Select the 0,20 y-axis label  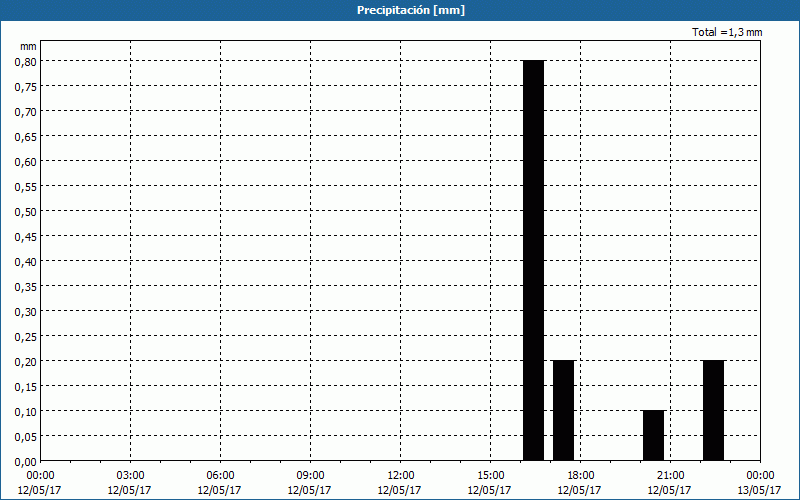pyautogui.click(x=26, y=362)
